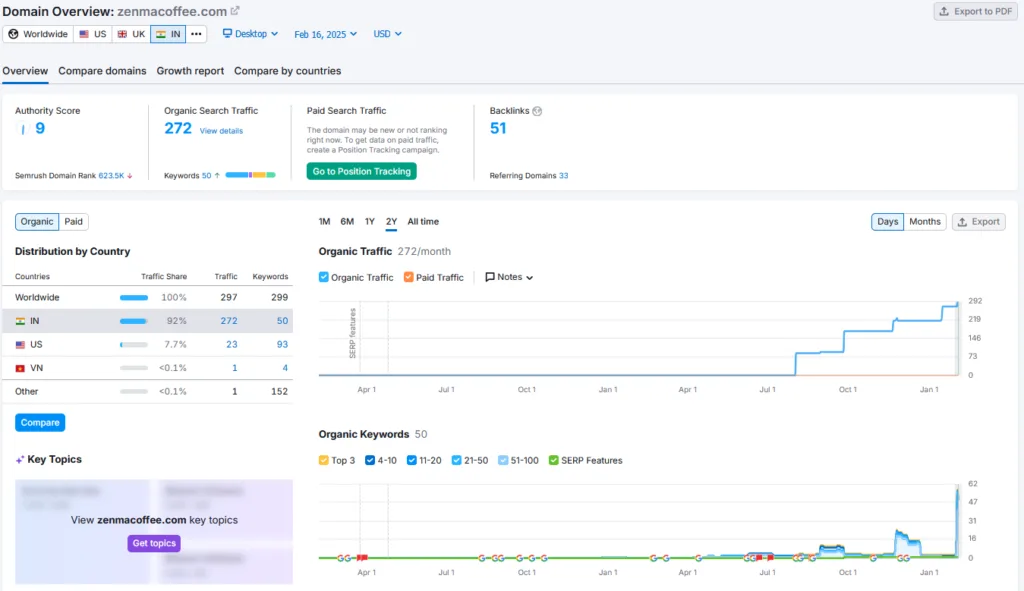Select the IN database tab

(168, 34)
